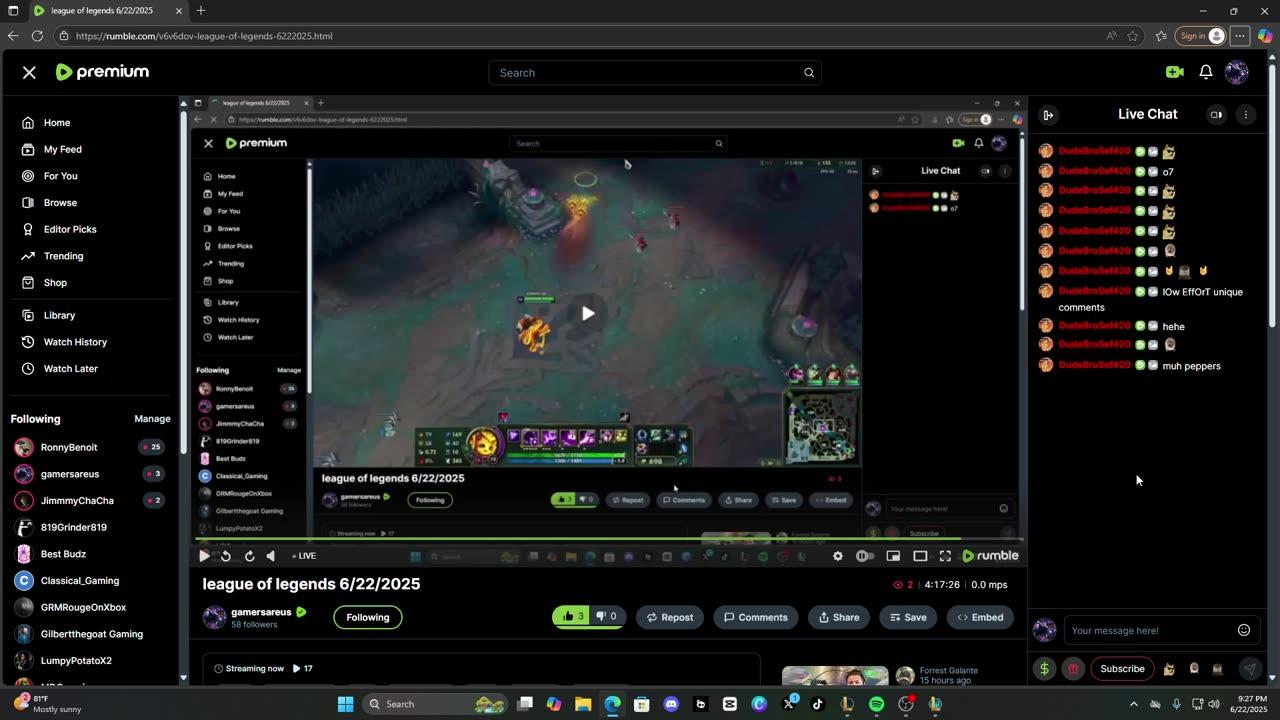Image resolution: width=1280 pixels, height=720 pixels.
Task: Collapse the Live Chat panel arrow
Action: 1048,115
